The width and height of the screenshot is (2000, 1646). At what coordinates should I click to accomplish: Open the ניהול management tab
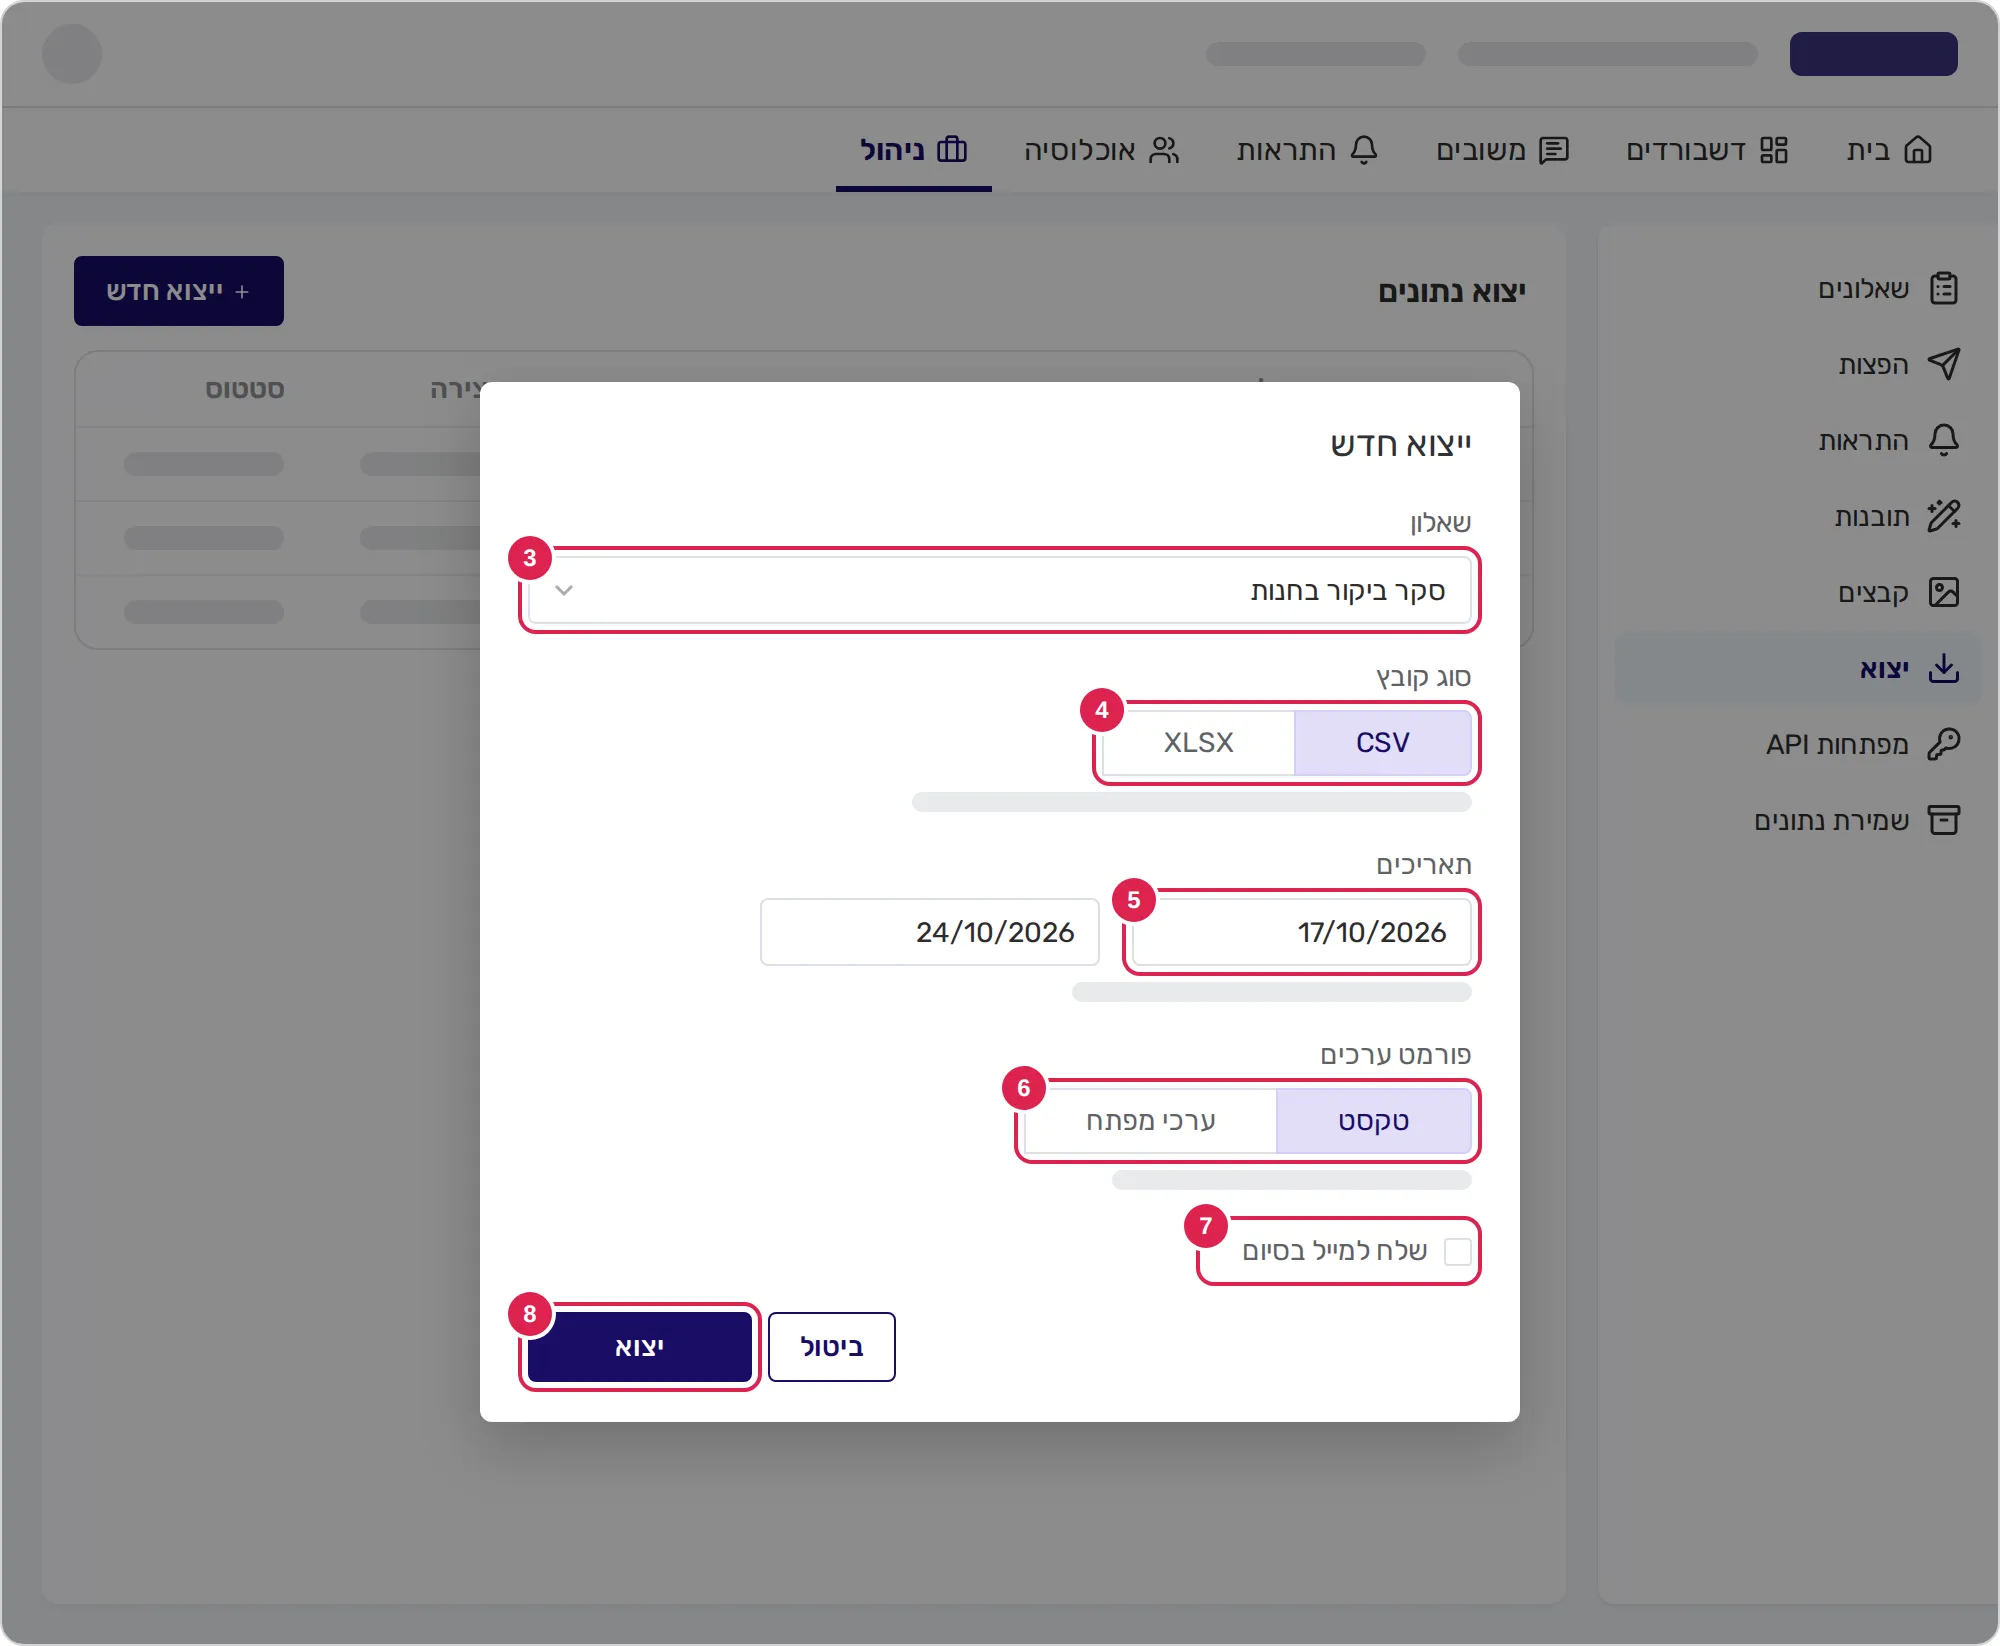pos(914,150)
